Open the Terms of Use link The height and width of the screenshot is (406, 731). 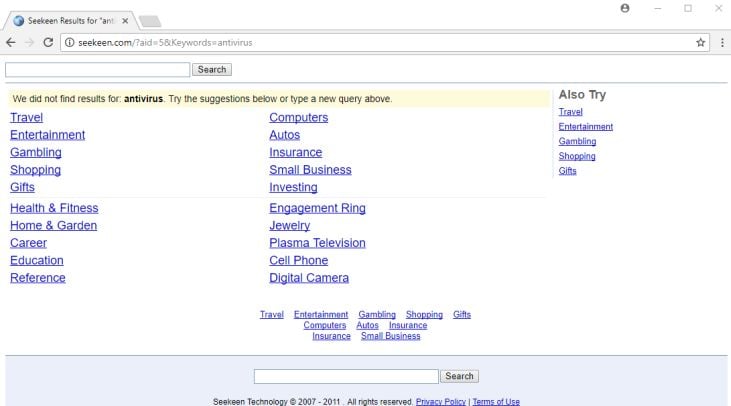tap(496, 402)
